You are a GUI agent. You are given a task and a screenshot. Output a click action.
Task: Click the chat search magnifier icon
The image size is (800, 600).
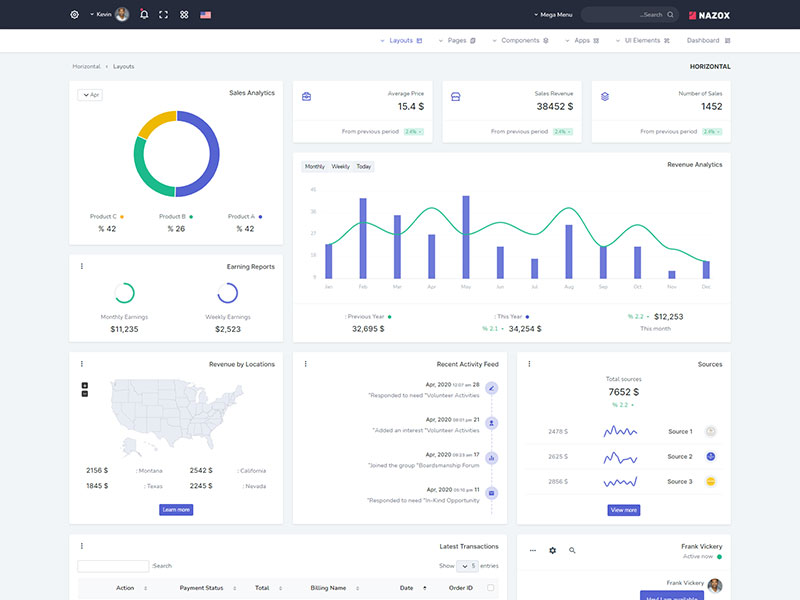[572, 550]
